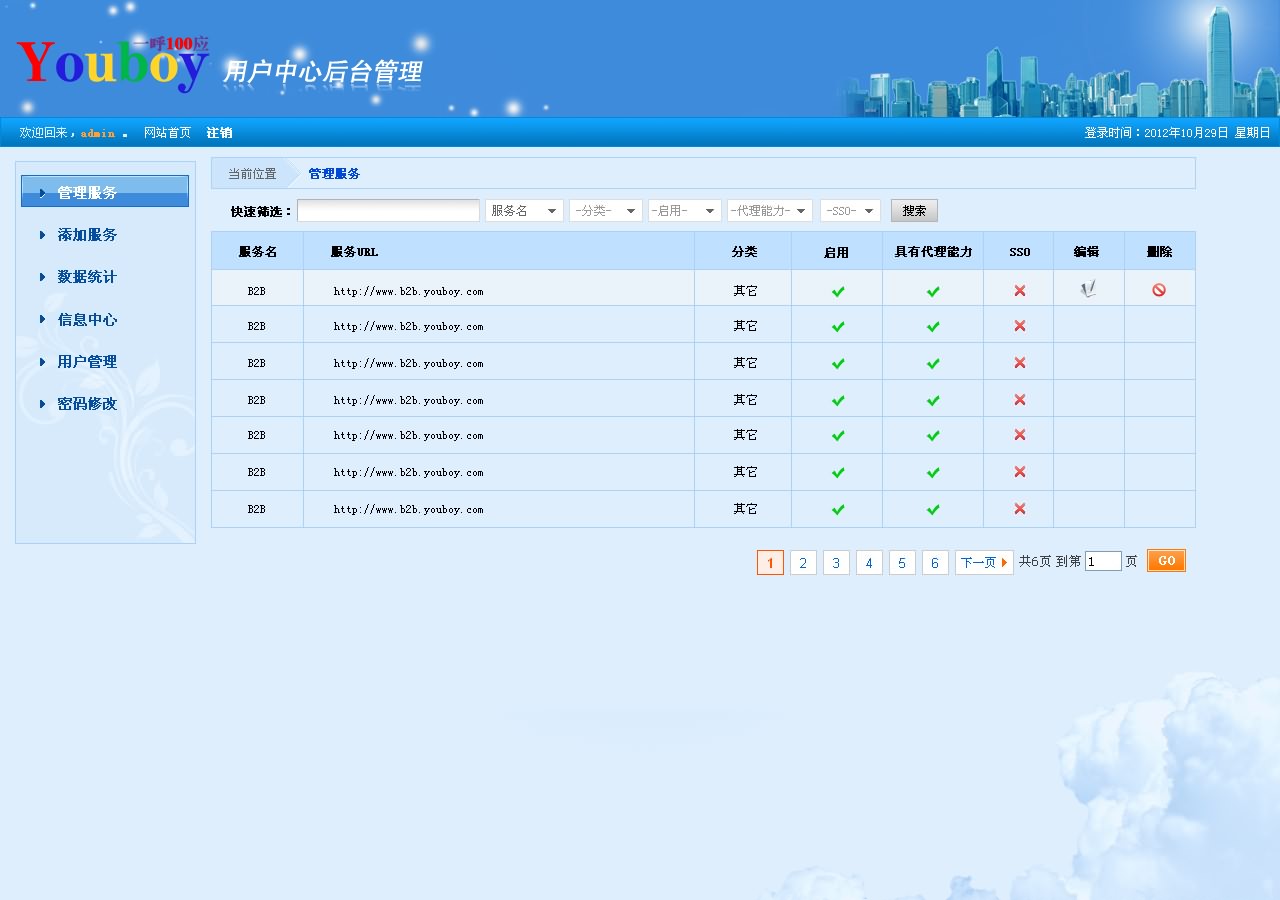This screenshot has width=1280, height=900.
Task: Go to page 4
Action: tap(869, 563)
